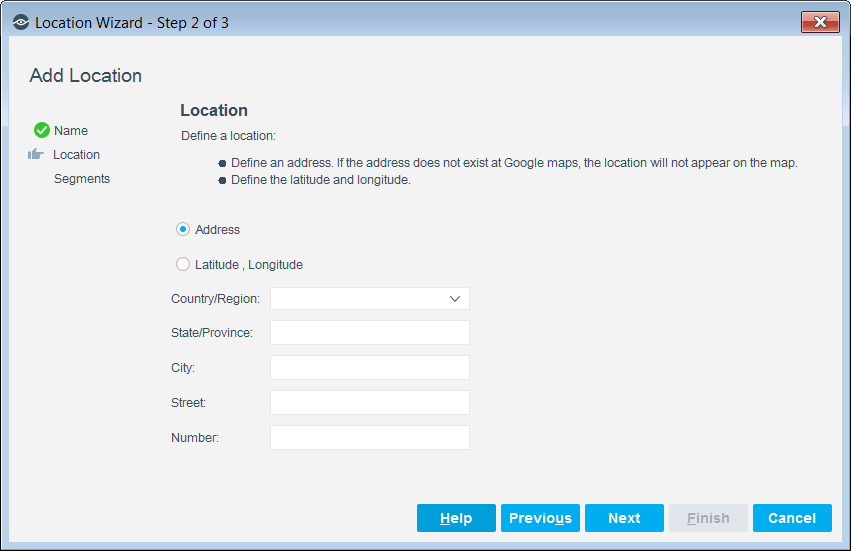Click the 'State/Province:' label
The image size is (851, 551).
coord(212,333)
